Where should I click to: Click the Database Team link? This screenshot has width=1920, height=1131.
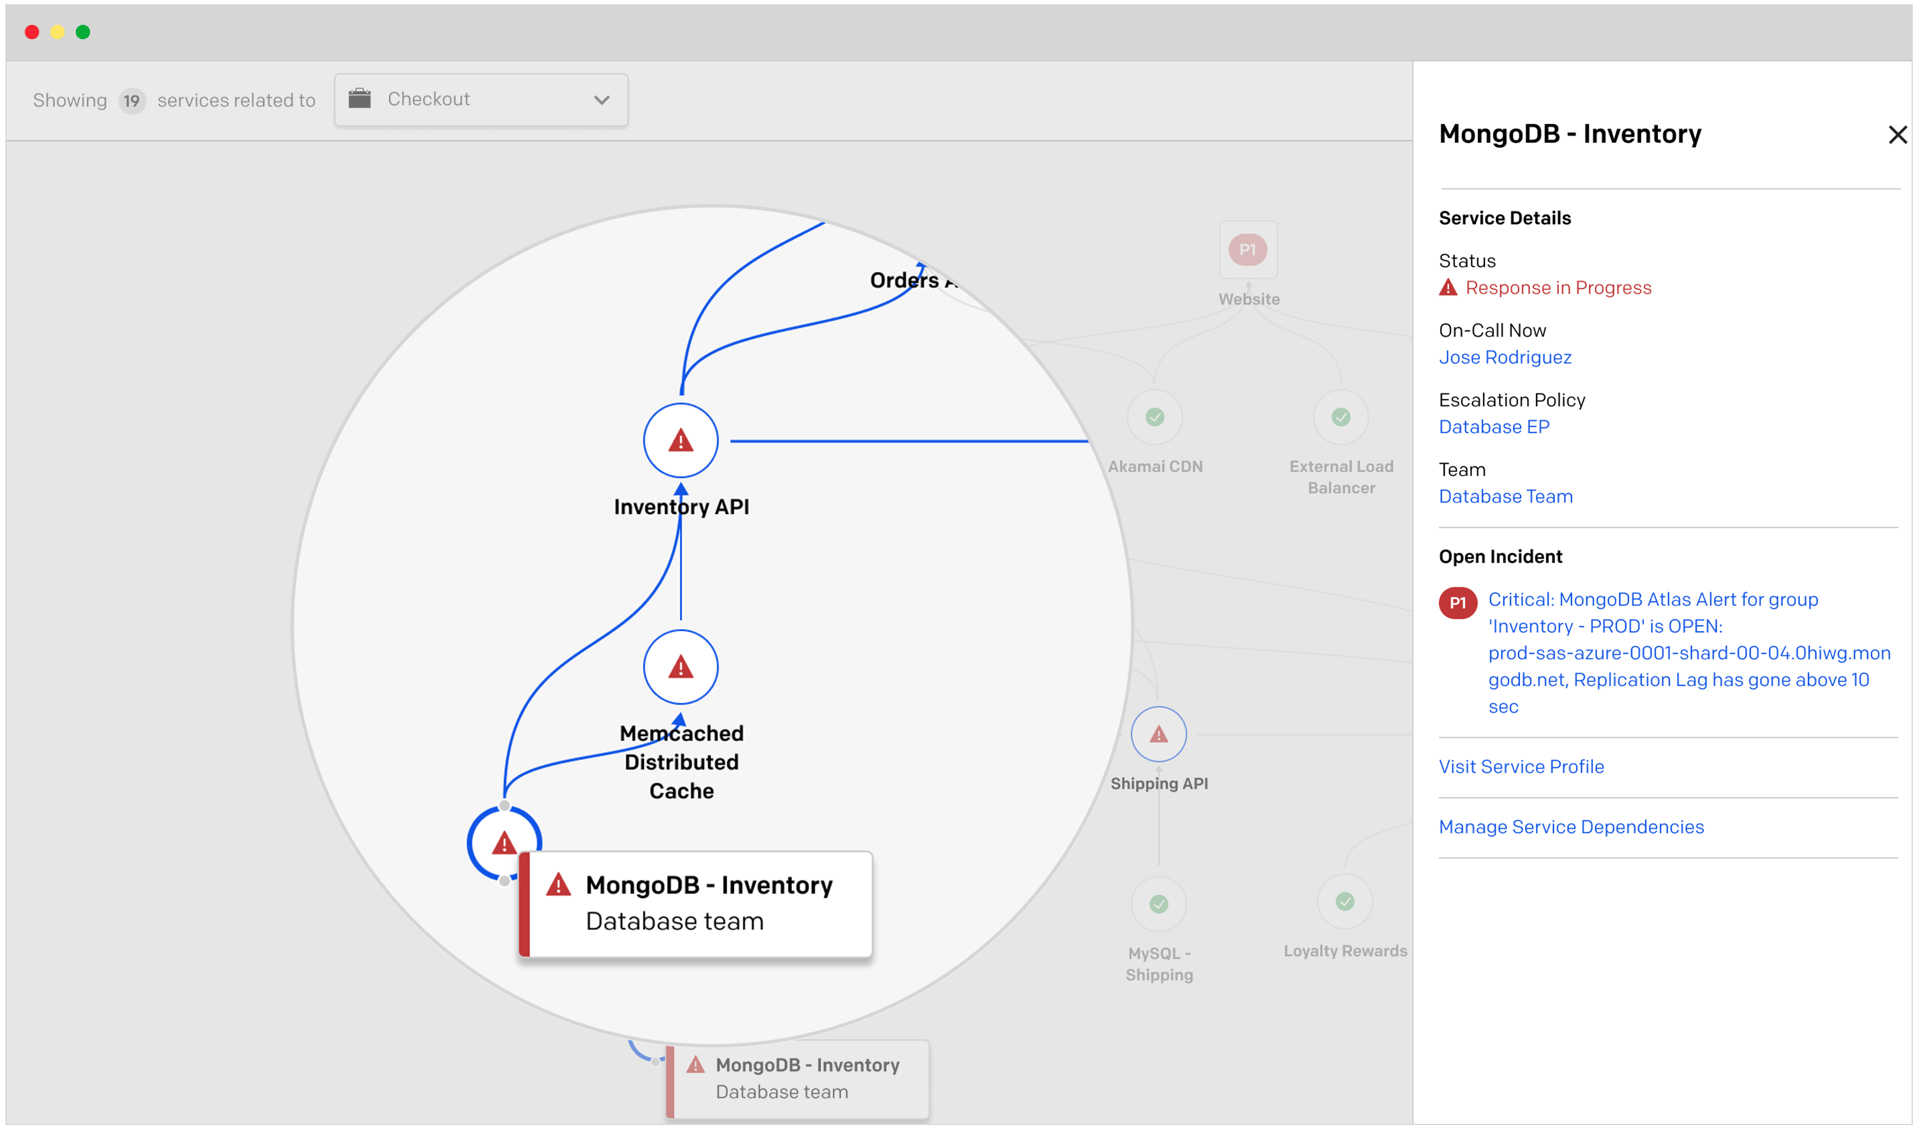[x=1505, y=497]
